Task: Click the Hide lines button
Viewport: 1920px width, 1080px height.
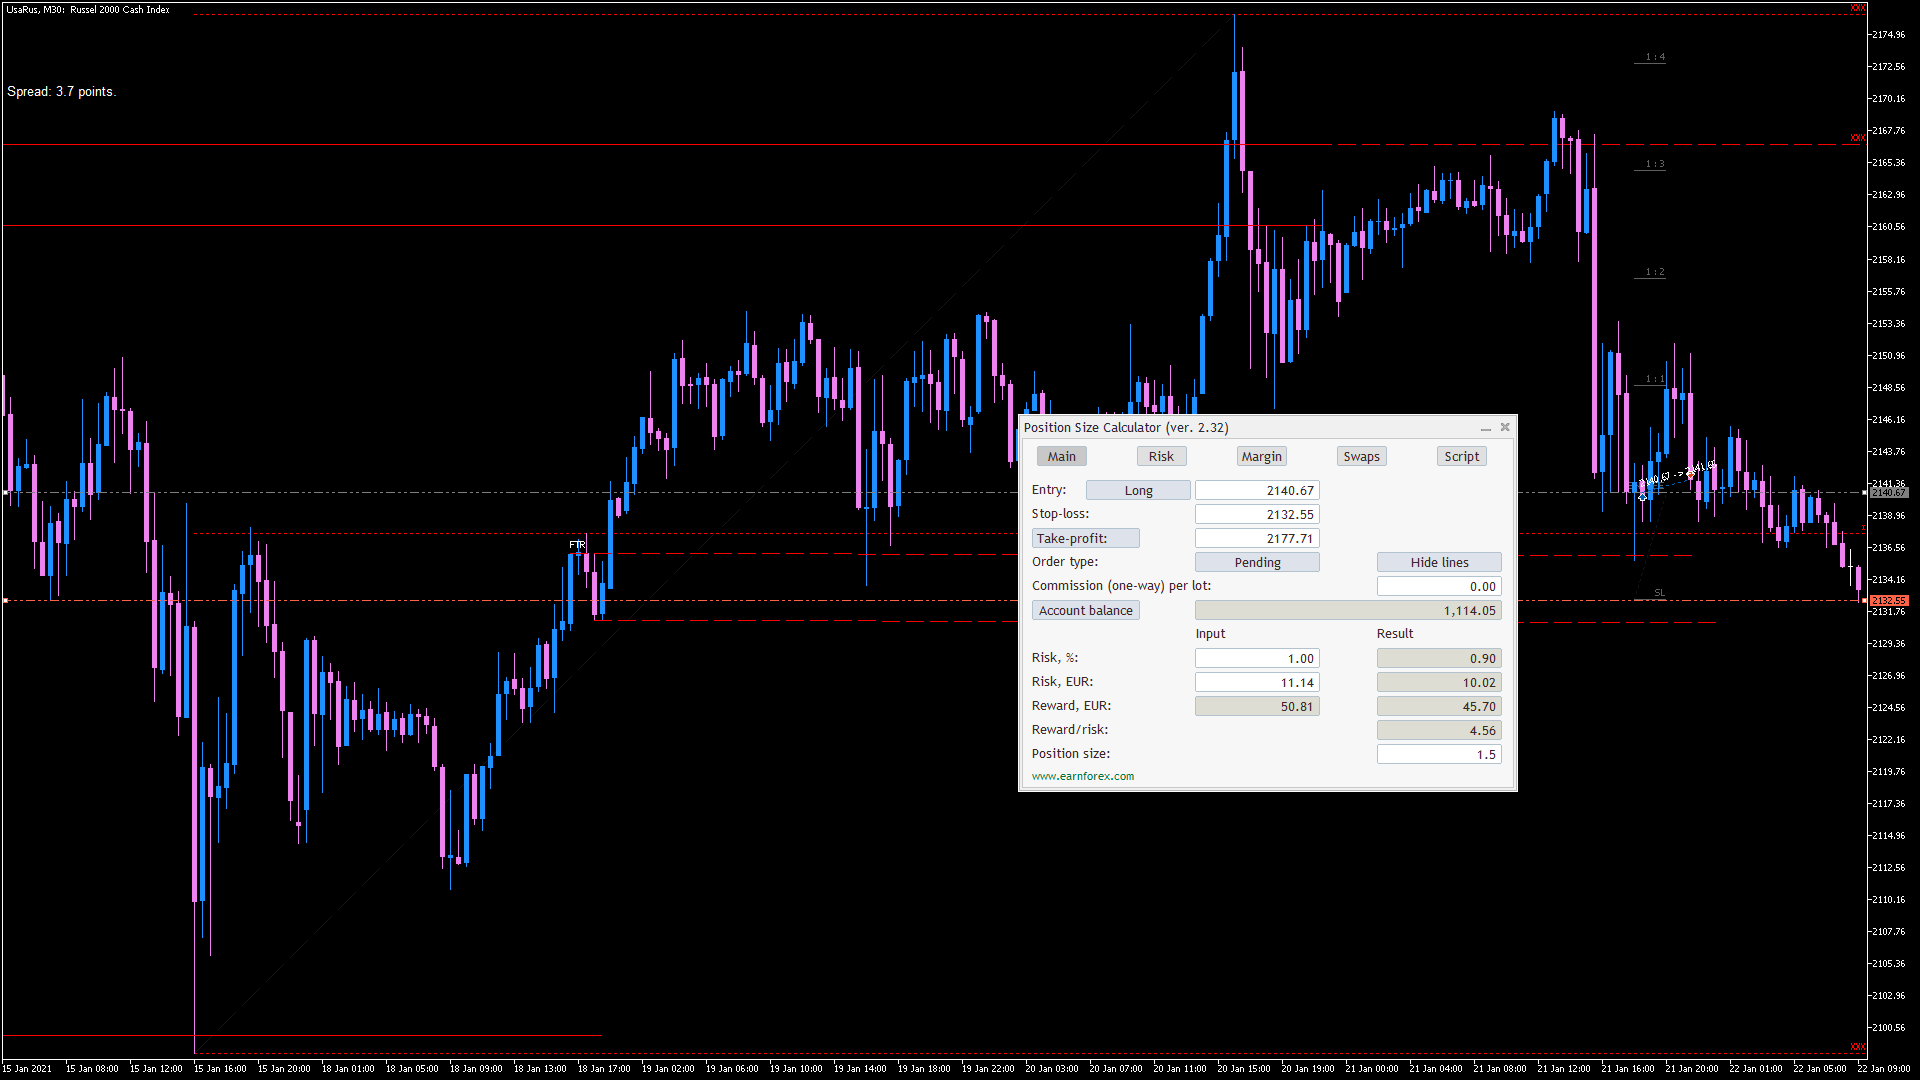Action: coord(1439,562)
